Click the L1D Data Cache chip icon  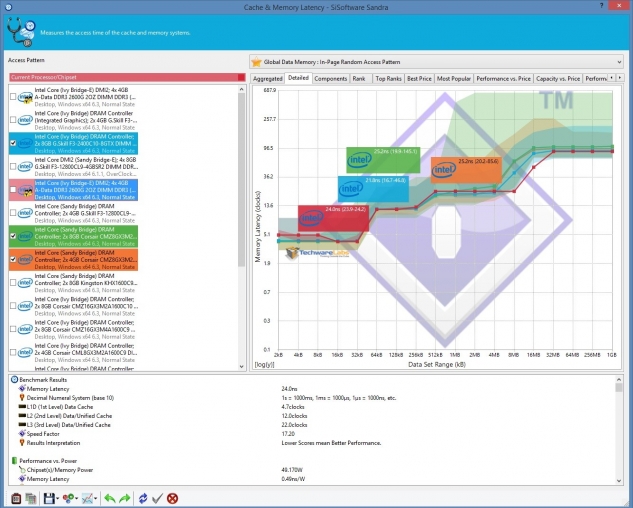pos(22,407)
